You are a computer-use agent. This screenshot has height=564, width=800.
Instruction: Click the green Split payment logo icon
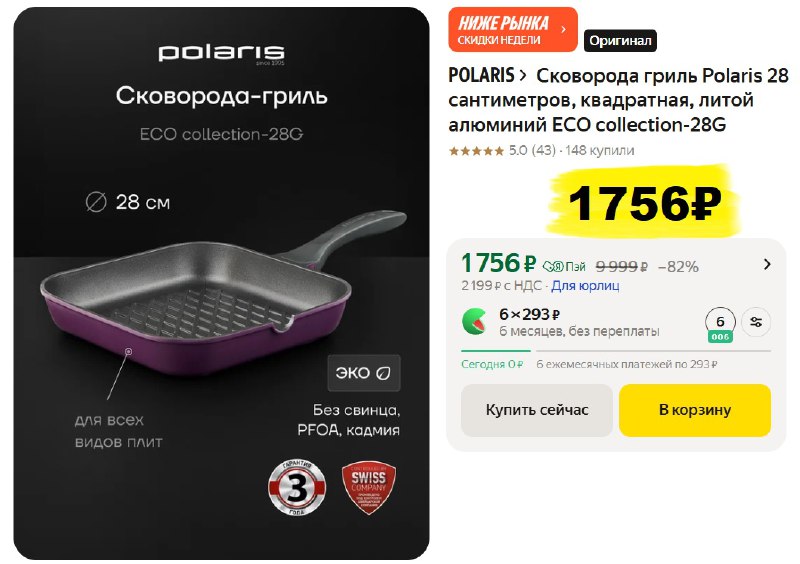pos(474,322)
